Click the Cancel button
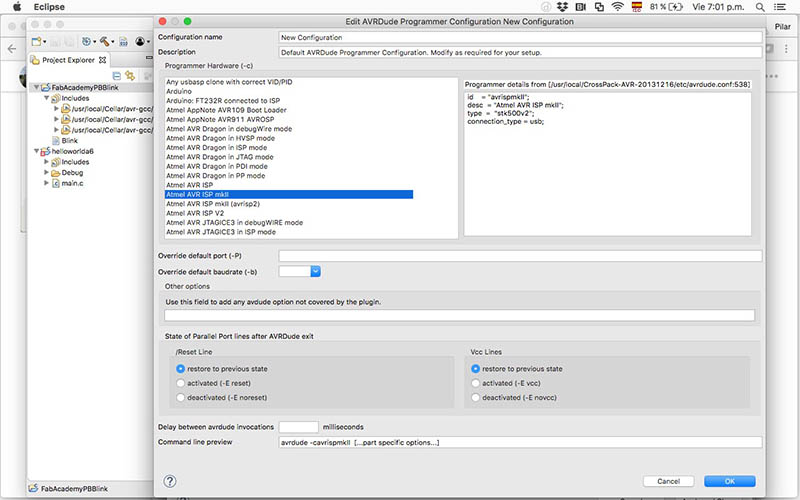 [668, 481]
